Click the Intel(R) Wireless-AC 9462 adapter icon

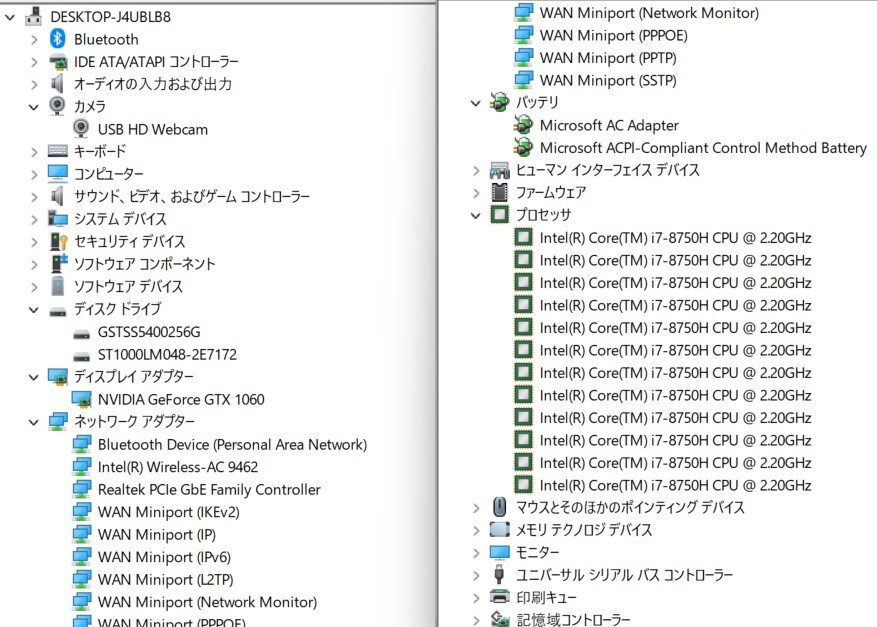click(x=82, y=466)
